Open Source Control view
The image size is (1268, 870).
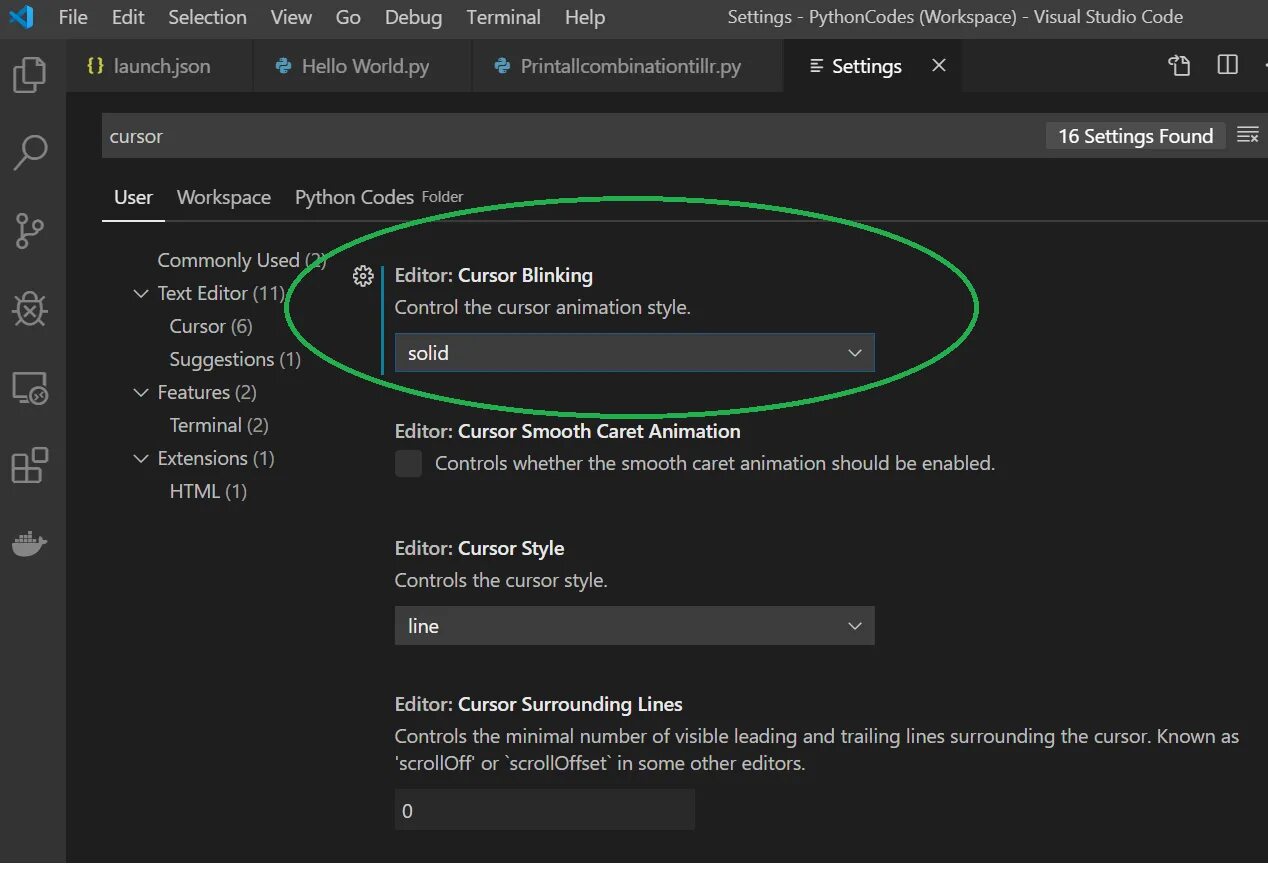pyautogui.click(x=30, y=231)
